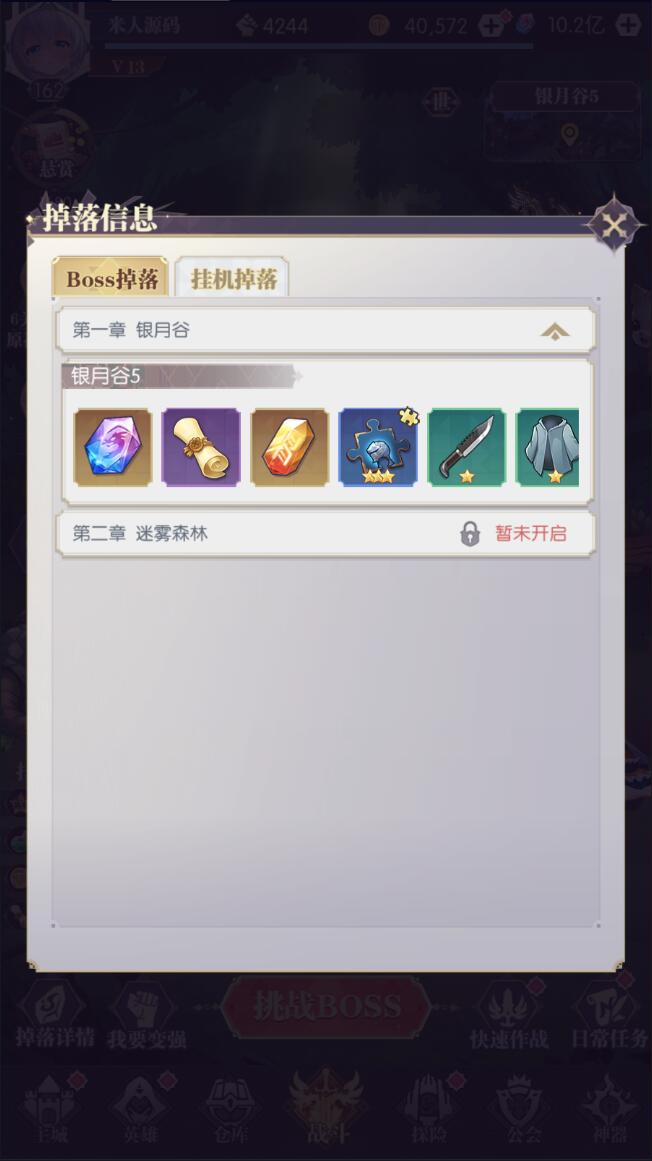Tap the lock icon beside 暂未开启
Viewport: 652px width, 1161px height.
(x=470, y=534)
